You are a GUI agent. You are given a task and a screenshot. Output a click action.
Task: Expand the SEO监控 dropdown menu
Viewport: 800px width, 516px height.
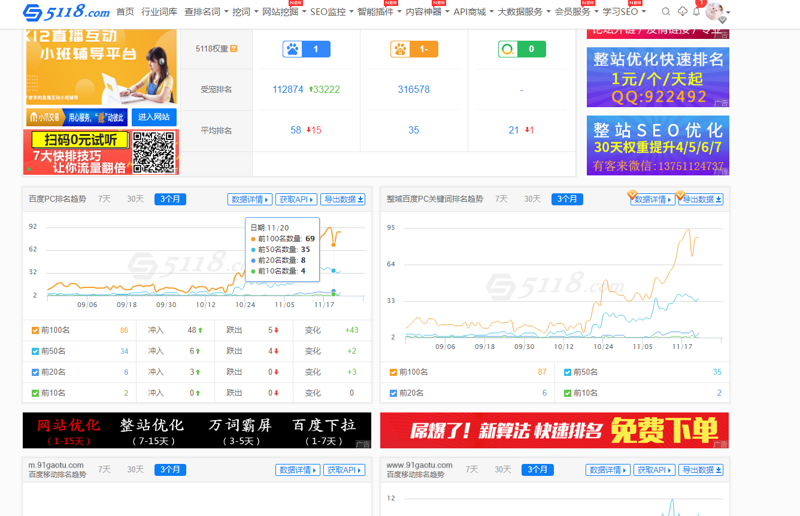(332, 11)
